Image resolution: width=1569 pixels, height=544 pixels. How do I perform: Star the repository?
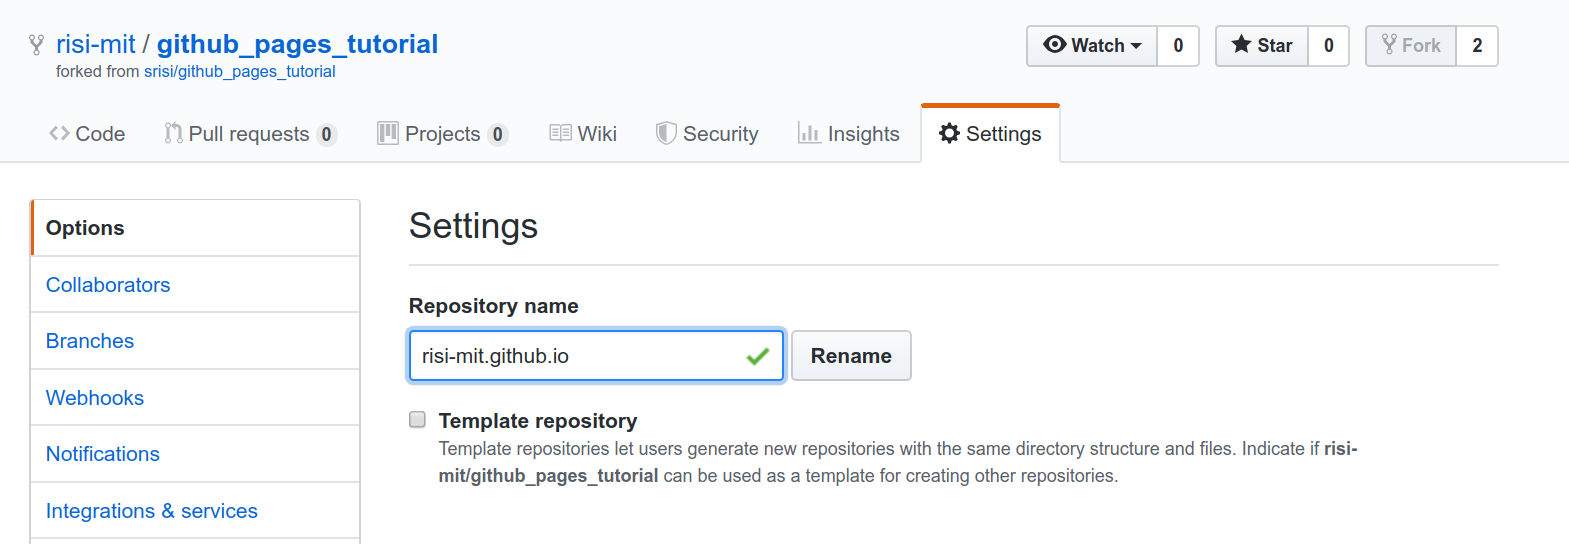(x=1262, y=46)
